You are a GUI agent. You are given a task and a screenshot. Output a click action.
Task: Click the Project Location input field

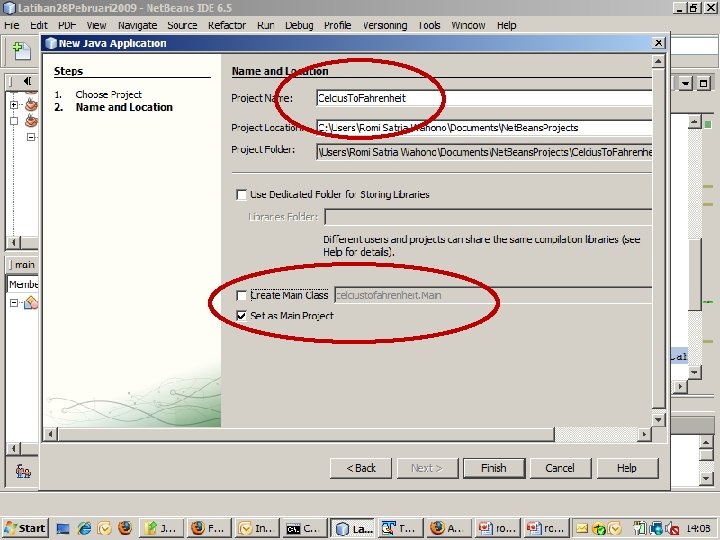tap(484, 128)
